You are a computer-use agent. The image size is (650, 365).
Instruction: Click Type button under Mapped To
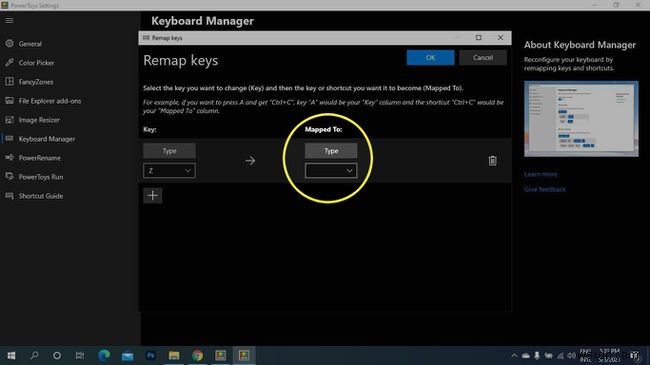[331, 151]
